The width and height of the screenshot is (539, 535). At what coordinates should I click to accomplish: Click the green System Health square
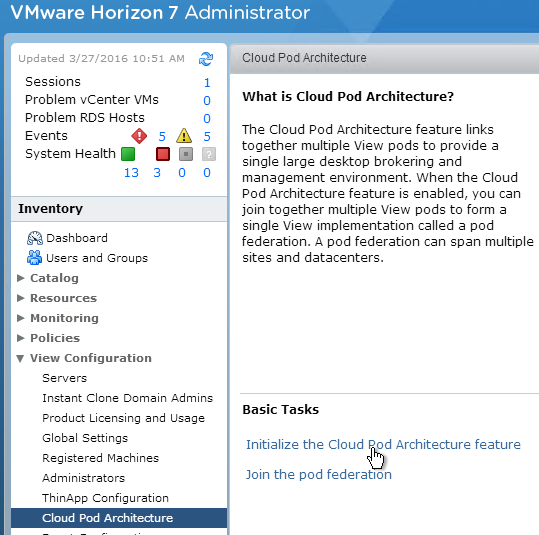128,154
